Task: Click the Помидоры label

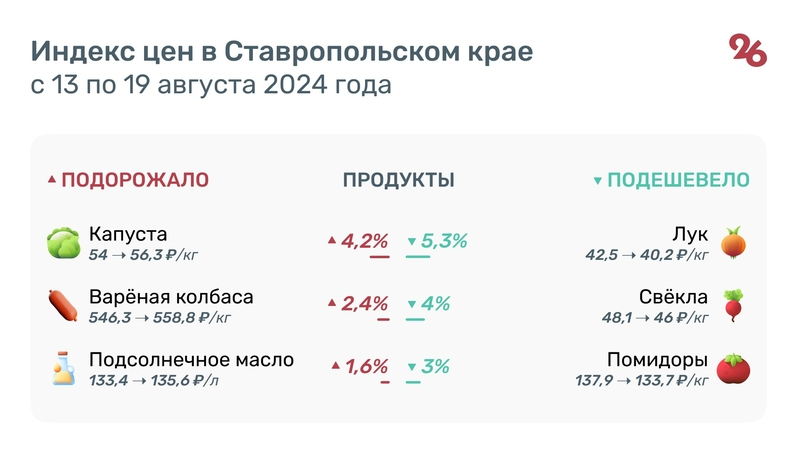Action: click(x=657, y=360)
